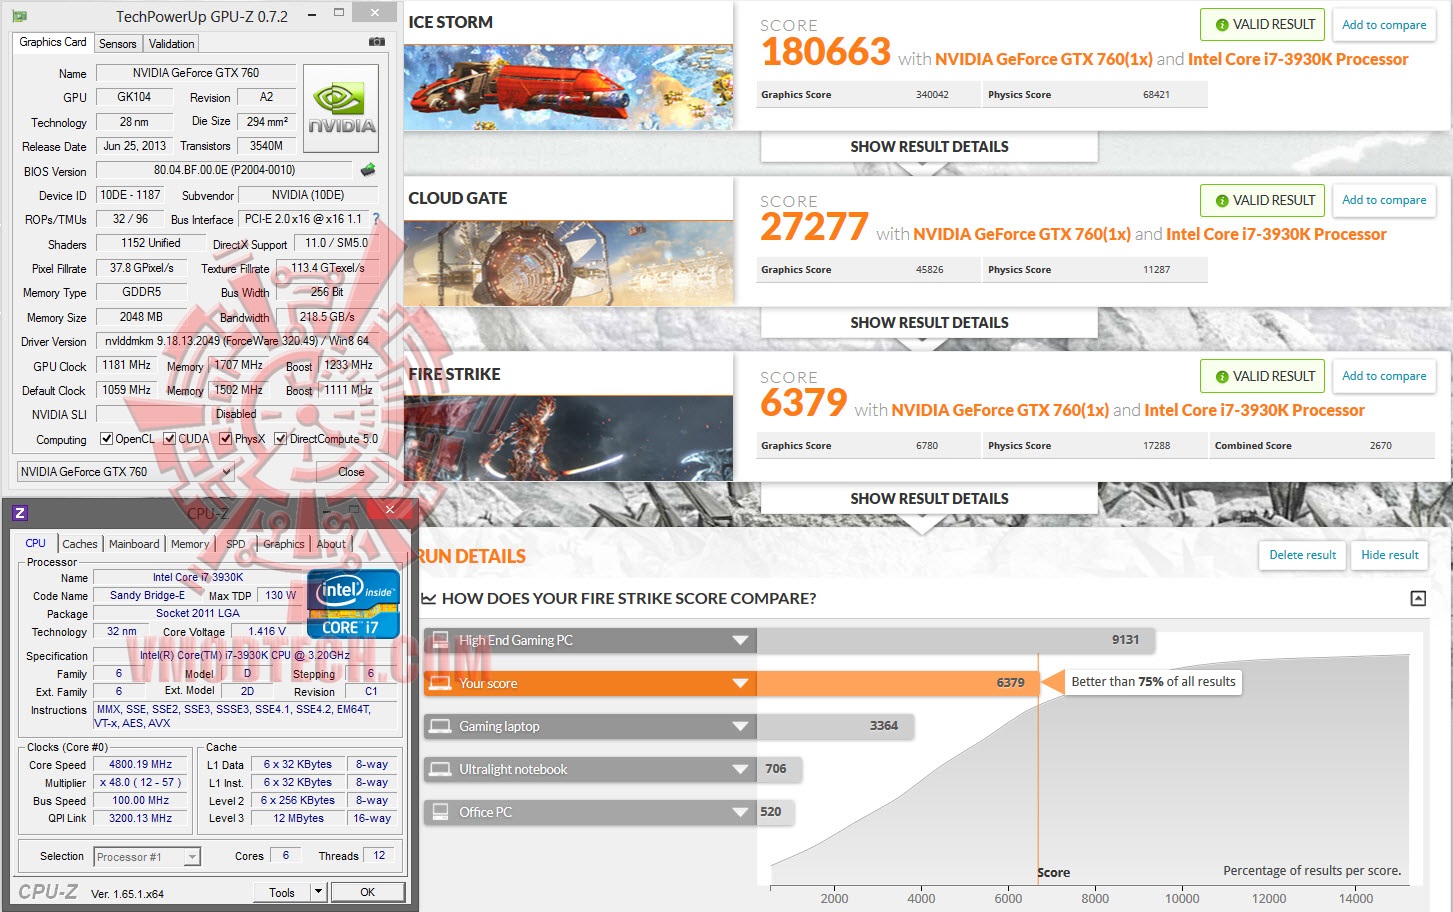1453x912 pixels.
Task: Select the CPU tab in CPU-Z
Action: 36,543
